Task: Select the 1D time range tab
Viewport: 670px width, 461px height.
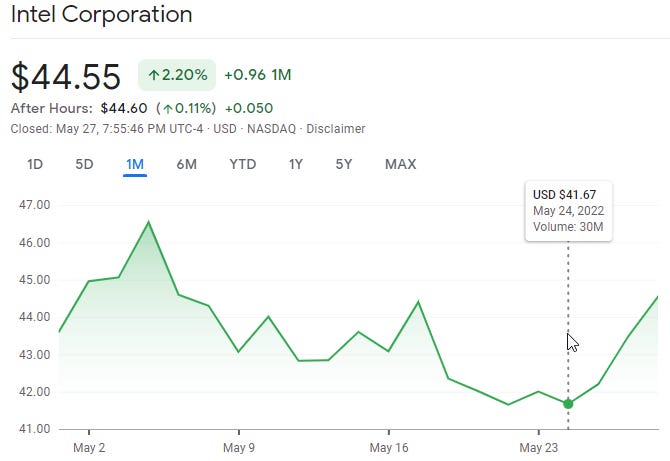Action: 35,164
